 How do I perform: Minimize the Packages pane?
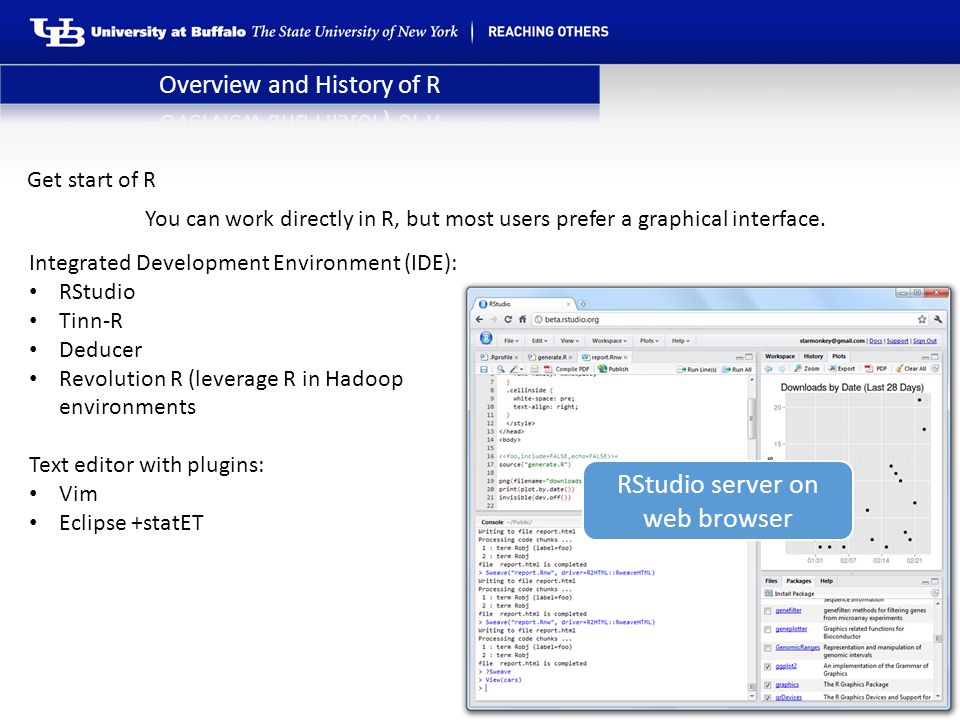[925, 582]
